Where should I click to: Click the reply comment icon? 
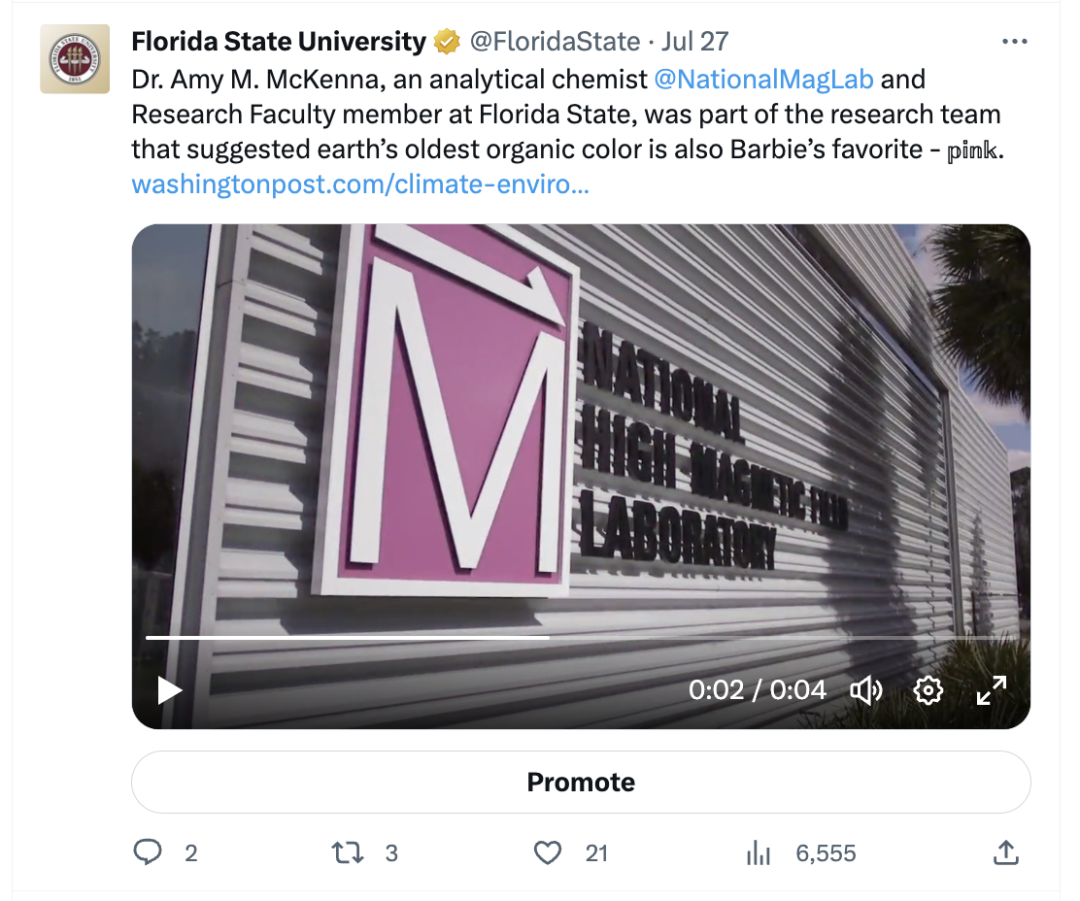pos(150,853)
